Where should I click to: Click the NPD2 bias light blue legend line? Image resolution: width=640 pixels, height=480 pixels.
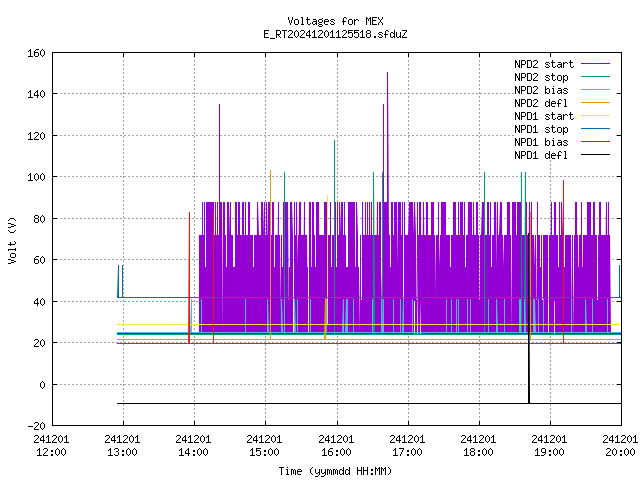click(x=595, y=90)
